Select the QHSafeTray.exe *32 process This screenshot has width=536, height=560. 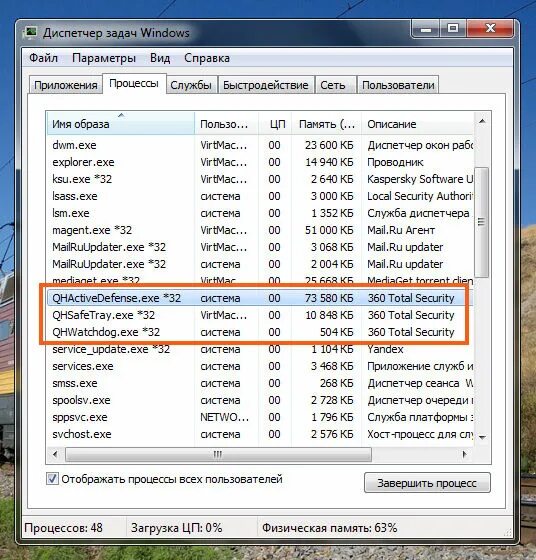pyautogui.click(x=260, y=315)
